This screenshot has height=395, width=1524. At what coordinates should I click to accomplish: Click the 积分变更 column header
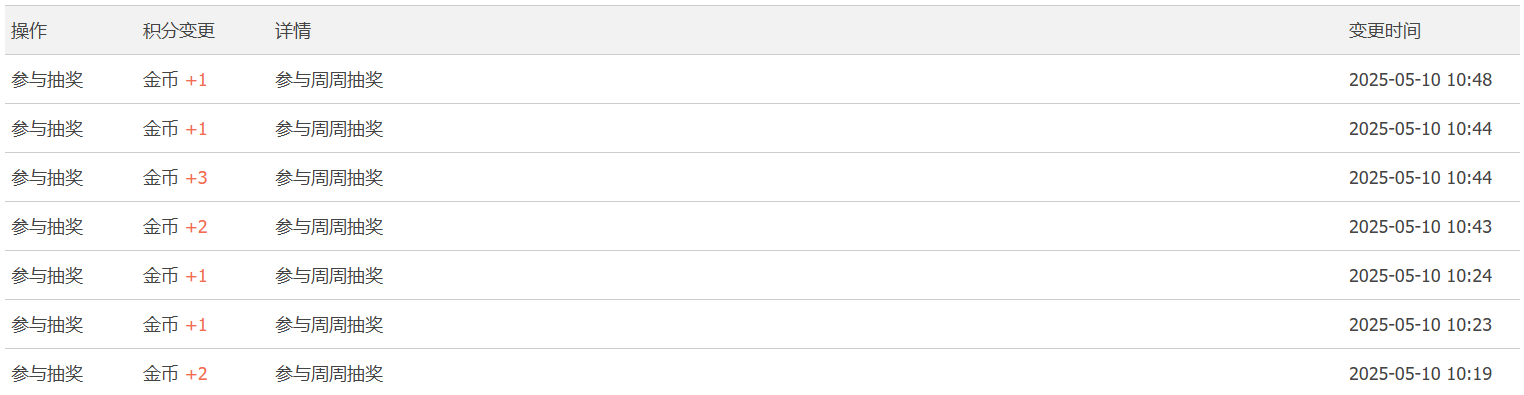[x=179, y=31]
